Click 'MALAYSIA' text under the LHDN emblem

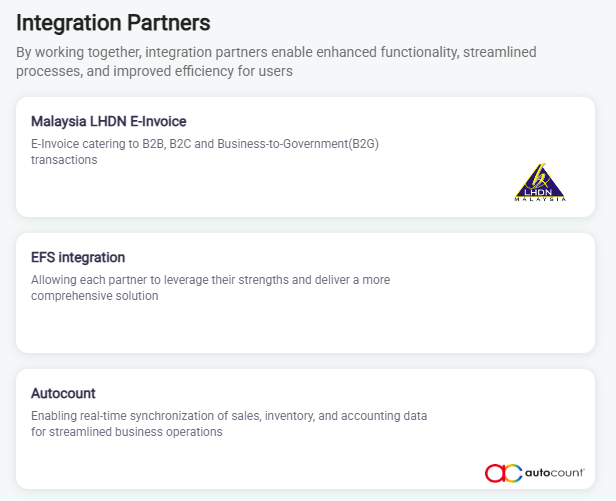540,199
